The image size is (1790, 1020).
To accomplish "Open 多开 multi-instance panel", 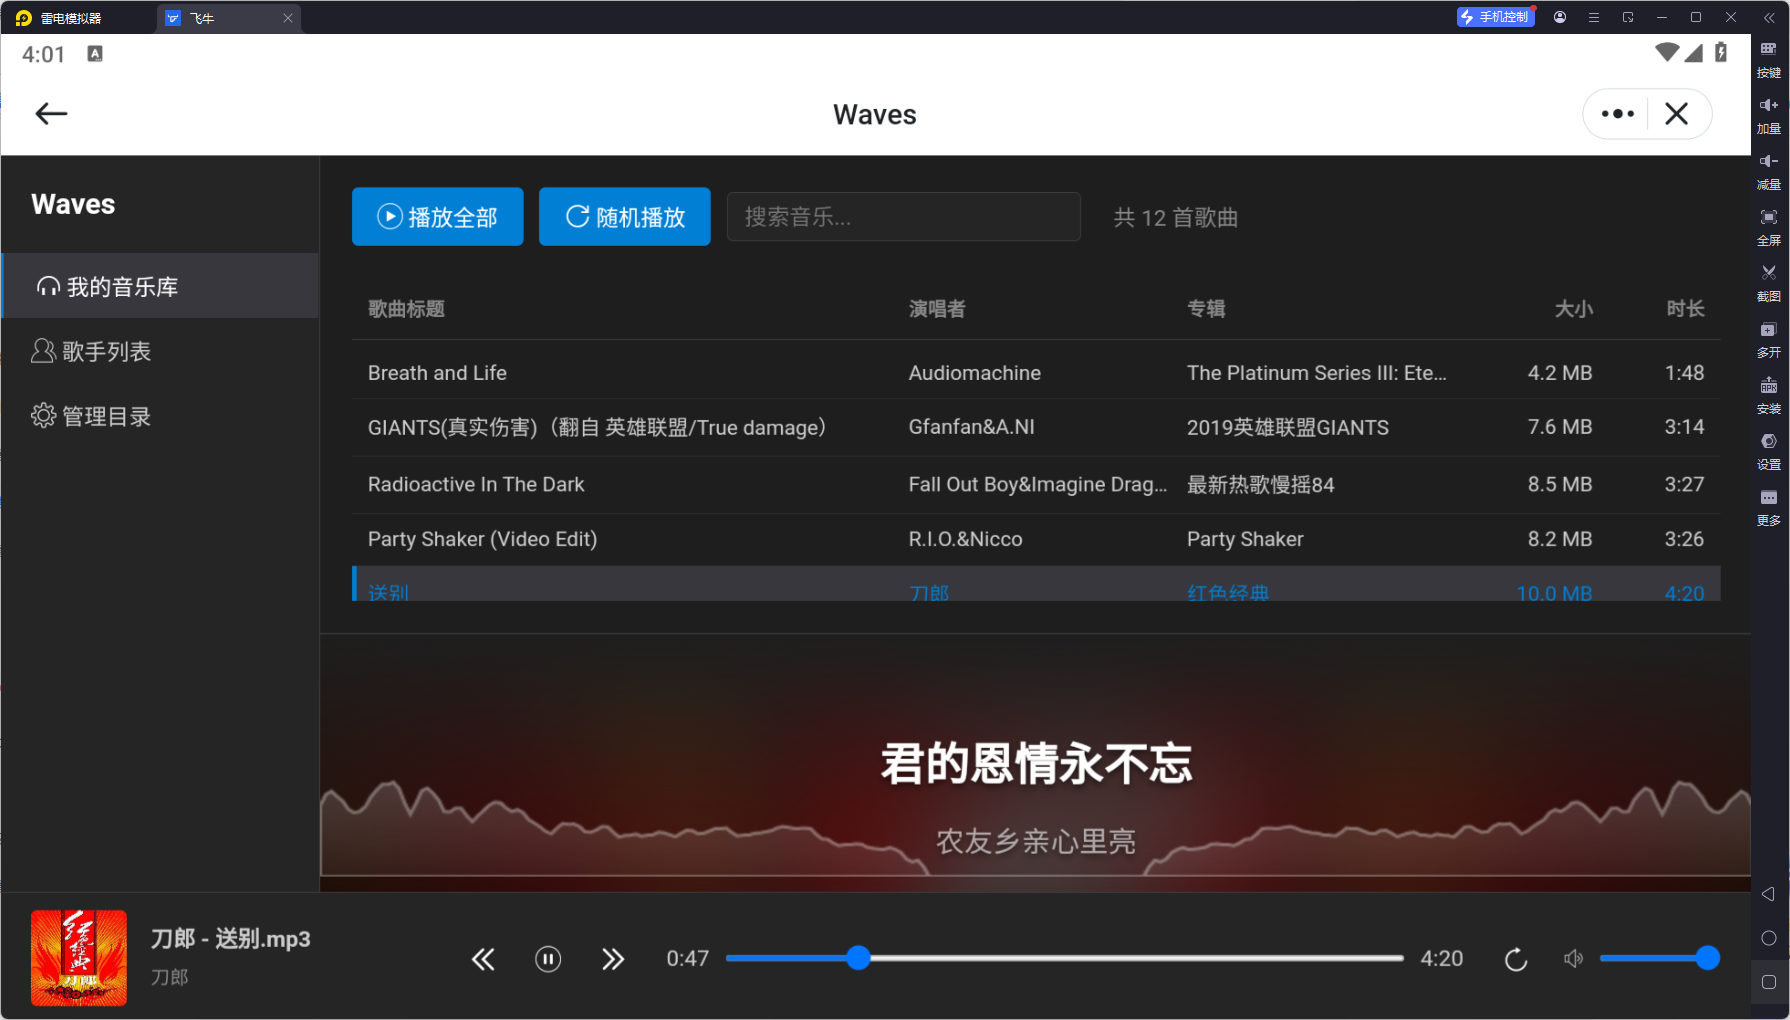I will (x=1768, y=339).
